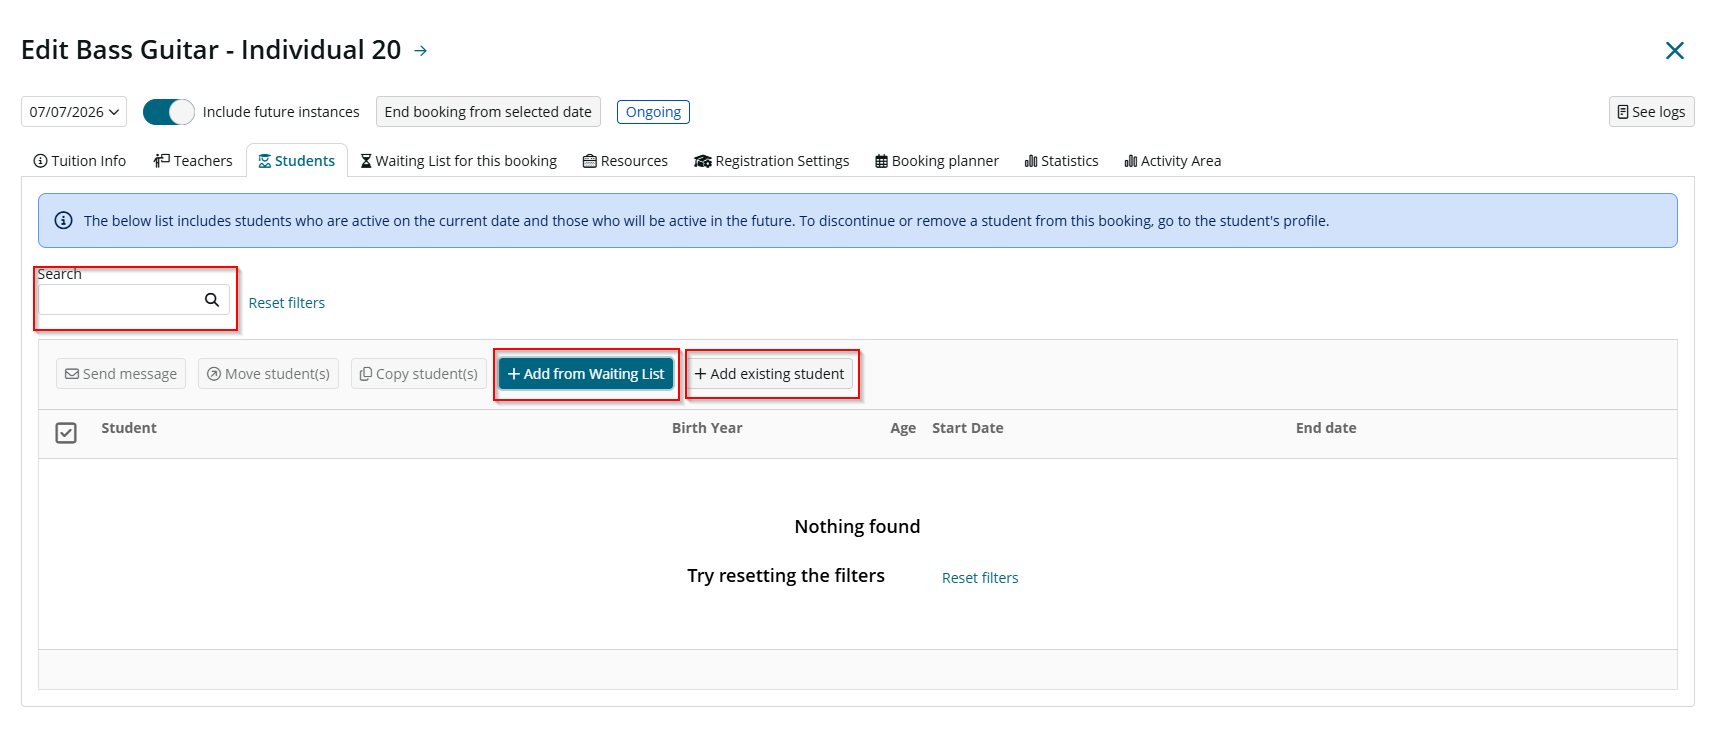Click Copy student(s) button

(x=419, y=374)
